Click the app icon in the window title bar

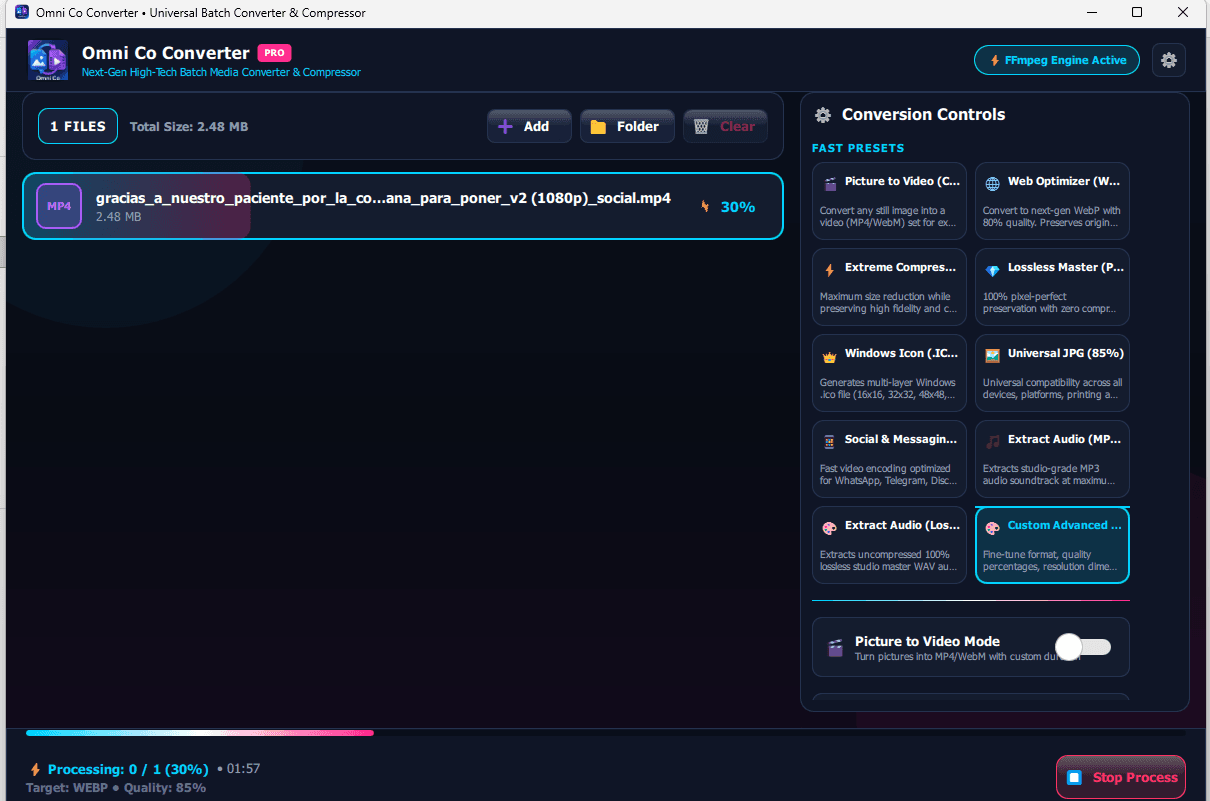[x=22, y=13]
